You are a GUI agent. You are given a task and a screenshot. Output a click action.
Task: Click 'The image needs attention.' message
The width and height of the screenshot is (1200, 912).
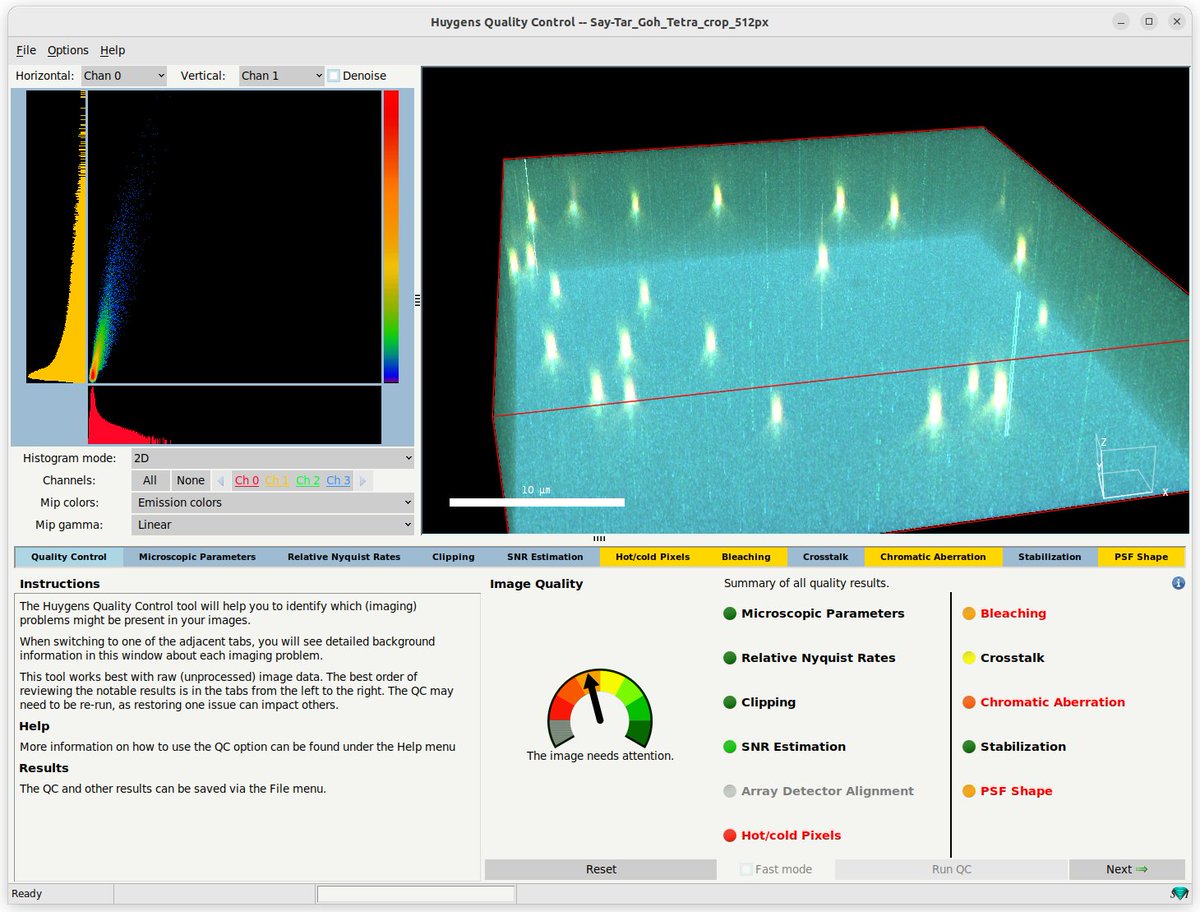click(600, 756)
